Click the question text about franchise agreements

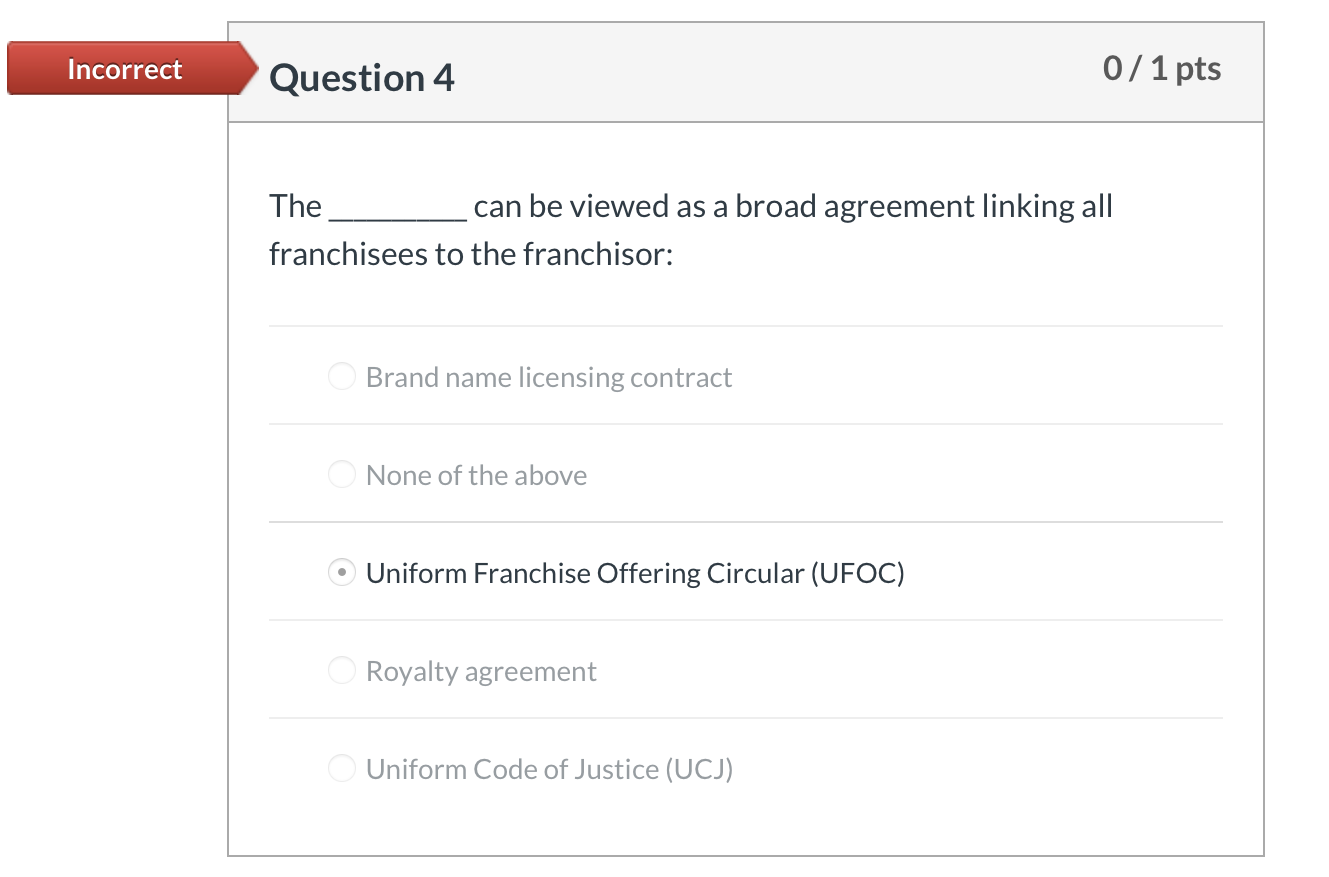click(x=690, y=228)
